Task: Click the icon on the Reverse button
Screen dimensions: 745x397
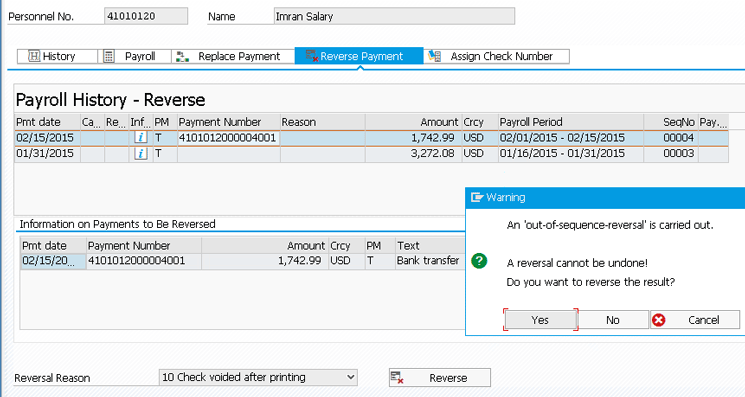Action: click(x=397, y=378)
